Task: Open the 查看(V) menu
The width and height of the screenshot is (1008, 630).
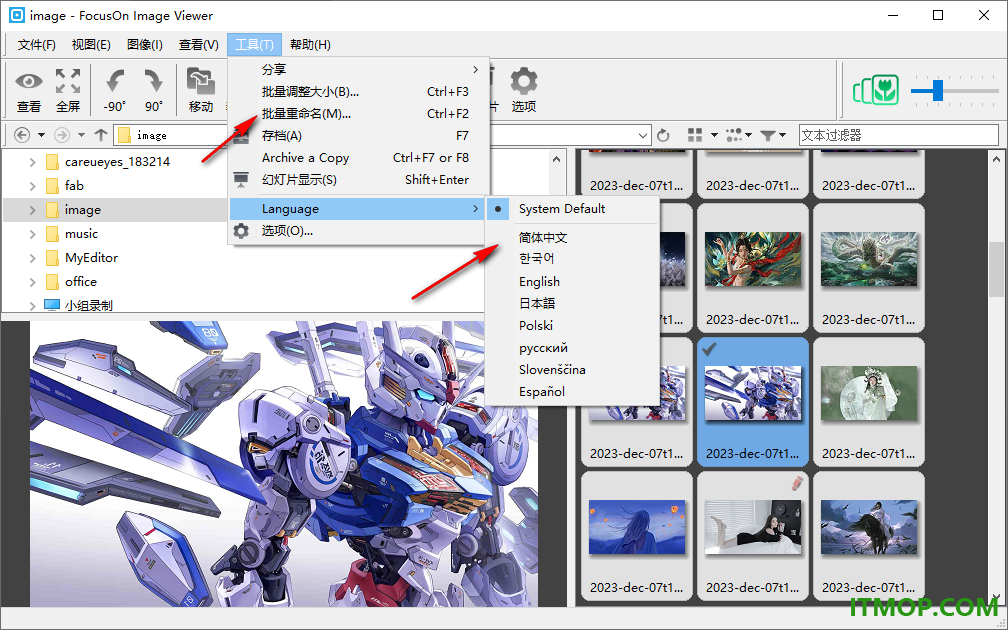Action: [x=199, y=44]
